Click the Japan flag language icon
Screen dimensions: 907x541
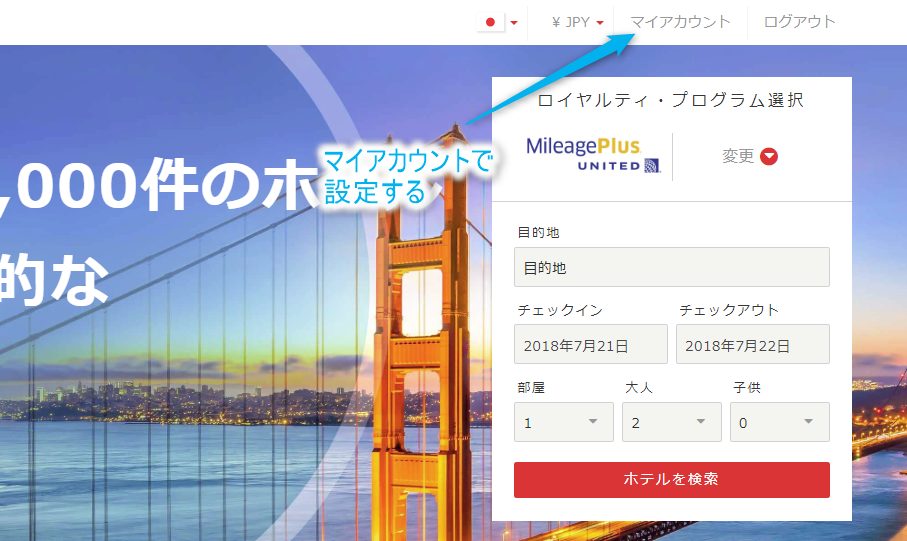(490, 22)
